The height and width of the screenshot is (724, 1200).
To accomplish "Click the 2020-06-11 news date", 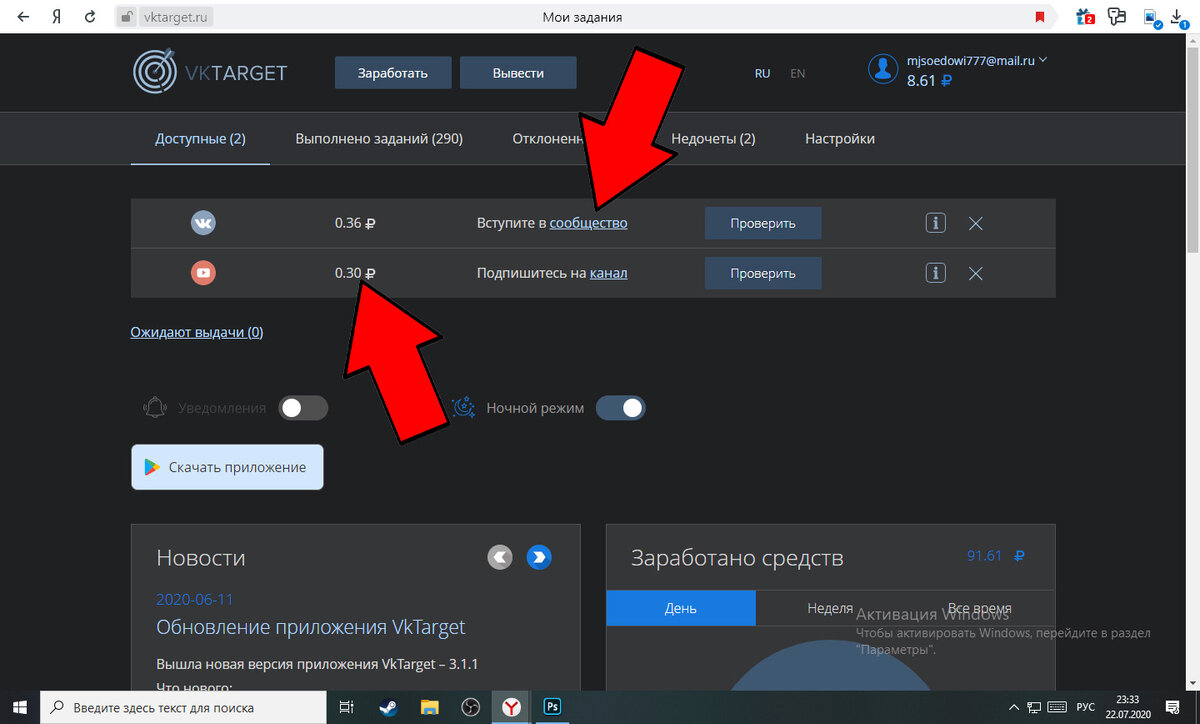I will point(195,599).
